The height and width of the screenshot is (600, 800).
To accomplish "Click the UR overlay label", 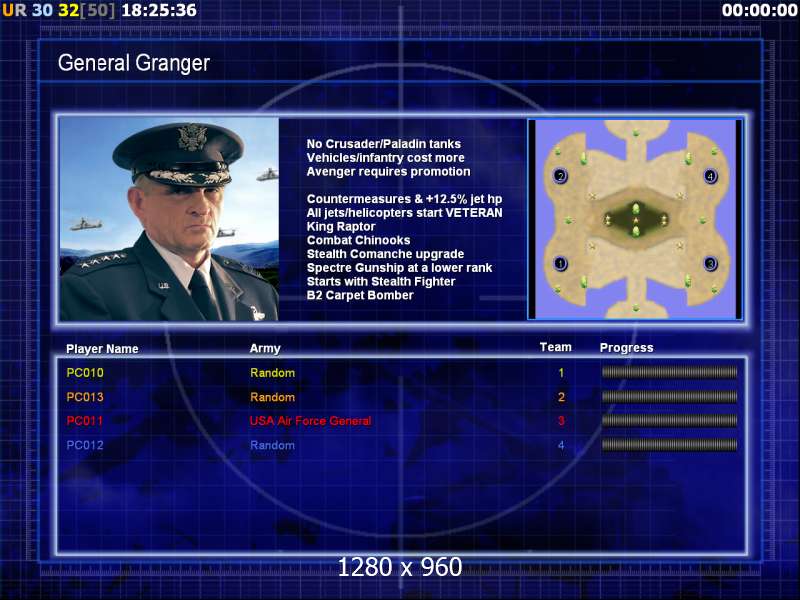I will tap(14, 10).
